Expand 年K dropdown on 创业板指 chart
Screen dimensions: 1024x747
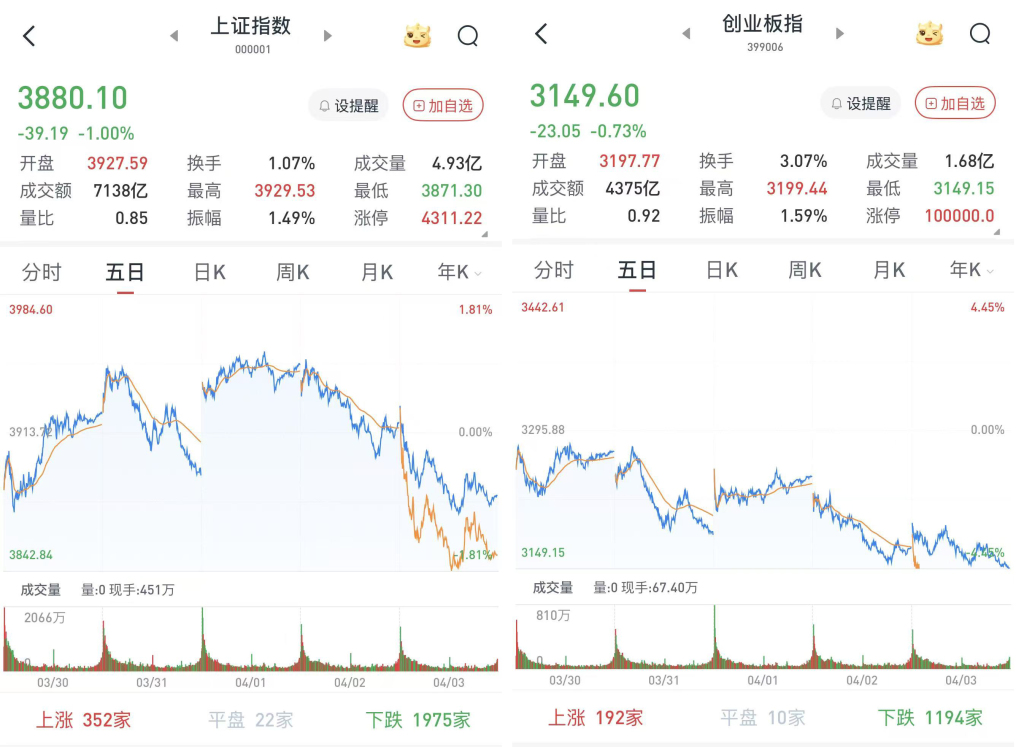tap(972, 270)
